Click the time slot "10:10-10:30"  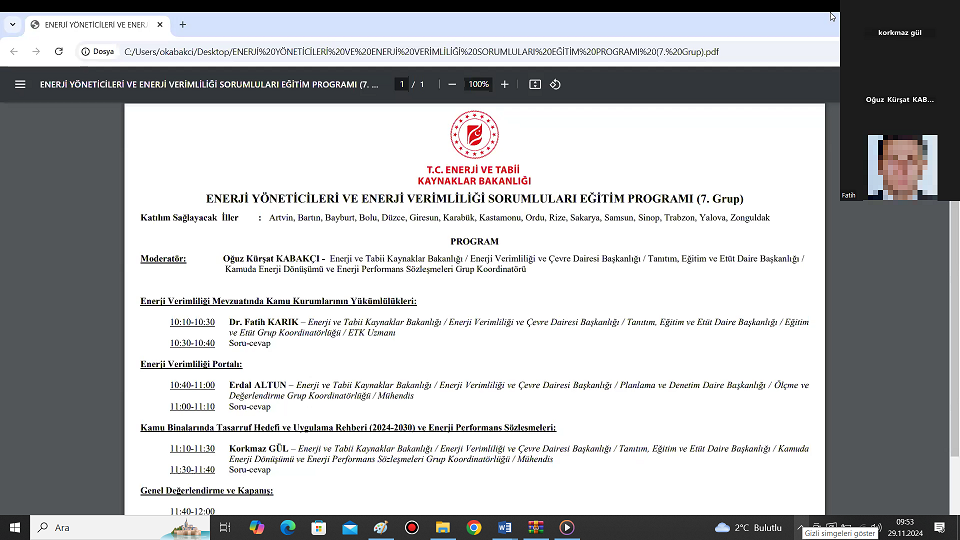(192, 322)
